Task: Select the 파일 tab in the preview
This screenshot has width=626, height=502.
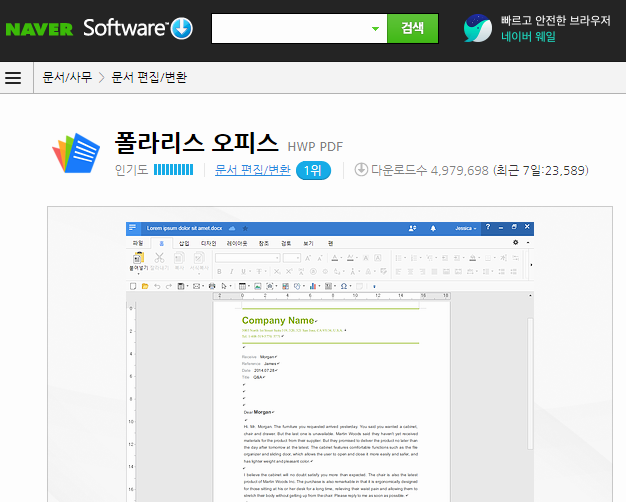Action: coord(138,243)
